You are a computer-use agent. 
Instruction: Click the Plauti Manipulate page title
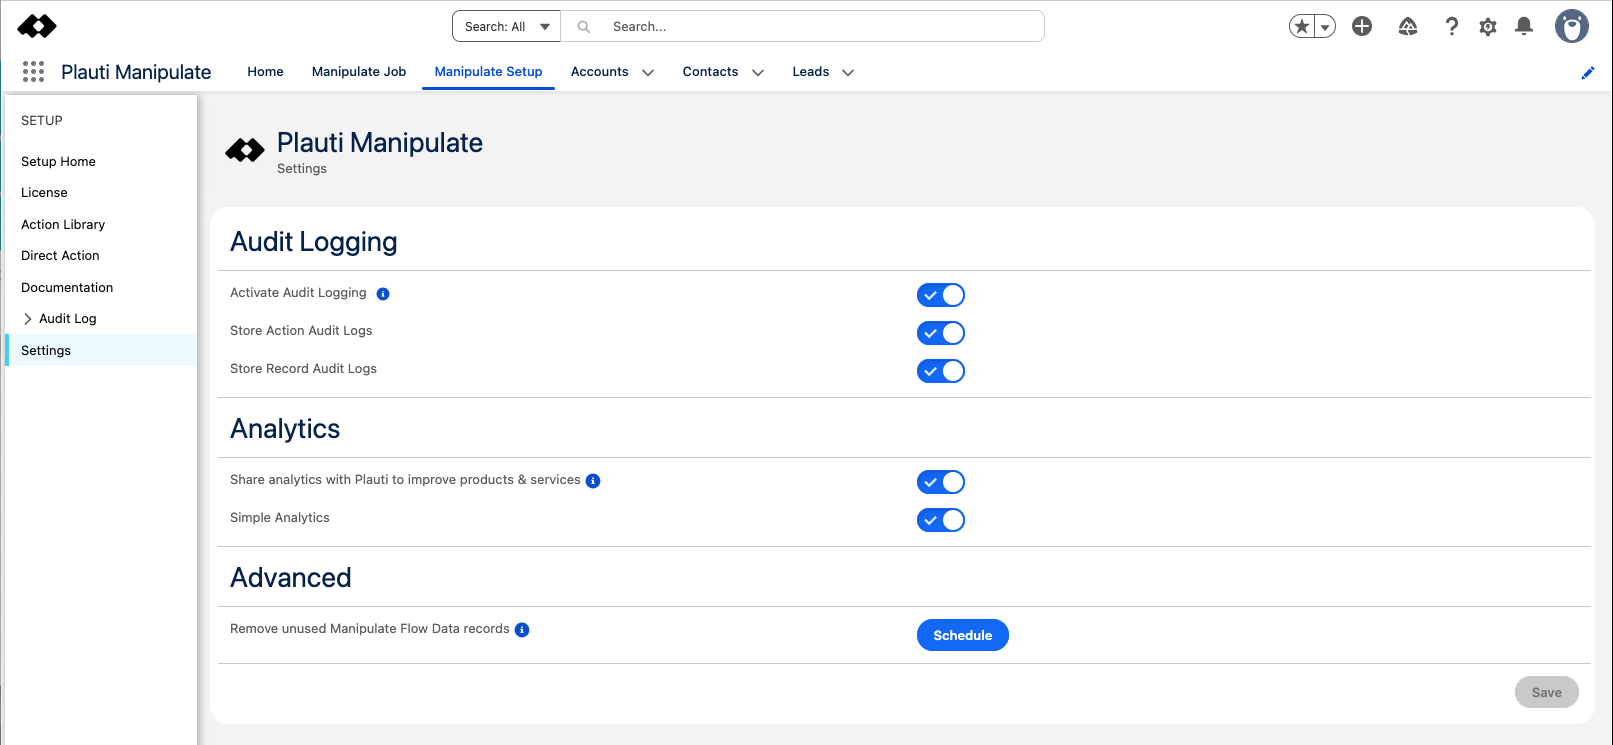click(380, 143)
